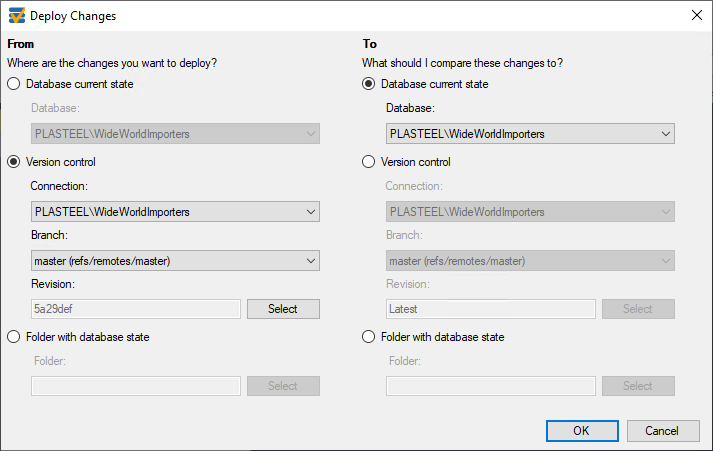
Task: Click the To Folder path input field
Action: (491, 386)
